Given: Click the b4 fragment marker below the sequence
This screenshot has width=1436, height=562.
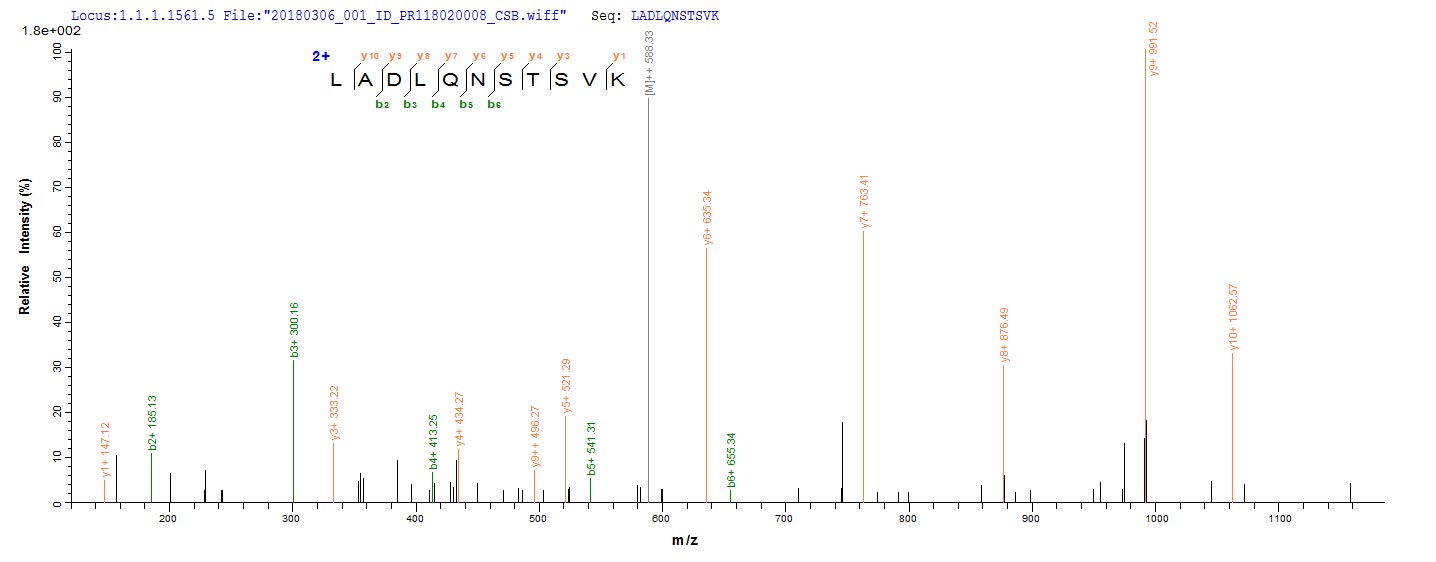Looking at the screenshot, I should (x=438, y=104).
